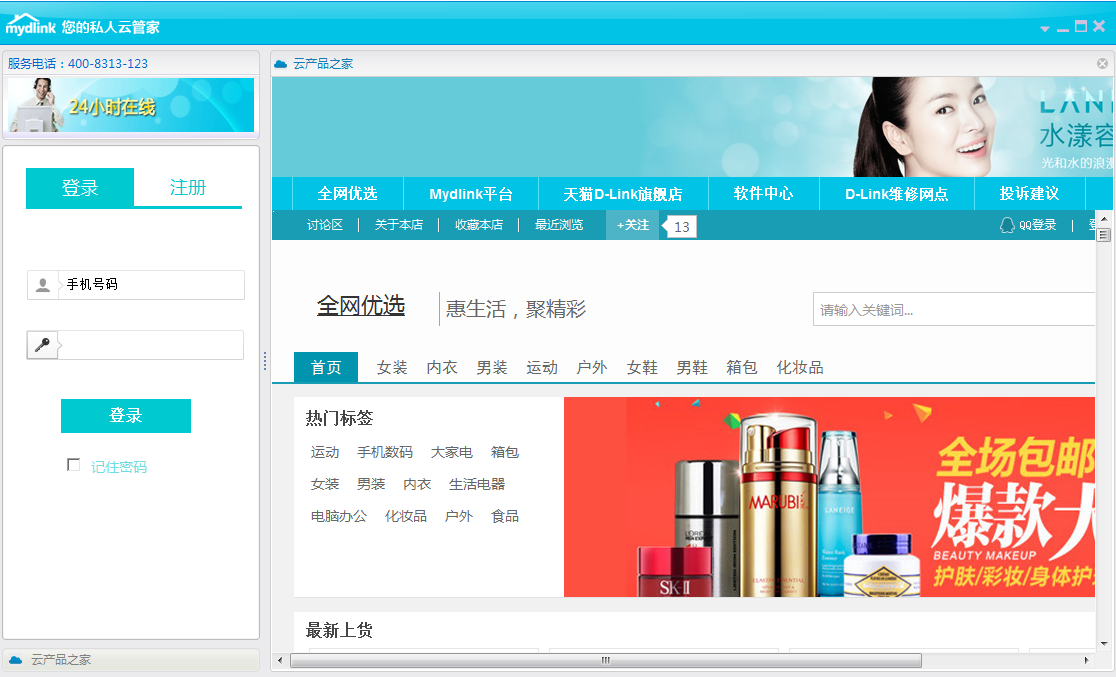Open the cosmetics 全场包邮 promo banner
The image size is (1116, 677).
(829, 497)
